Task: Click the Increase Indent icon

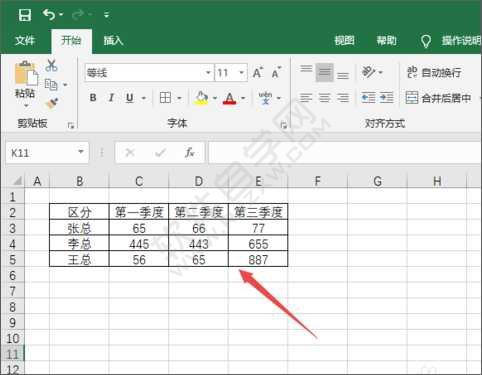Action: pyautogui.click(x=387, y=98)
